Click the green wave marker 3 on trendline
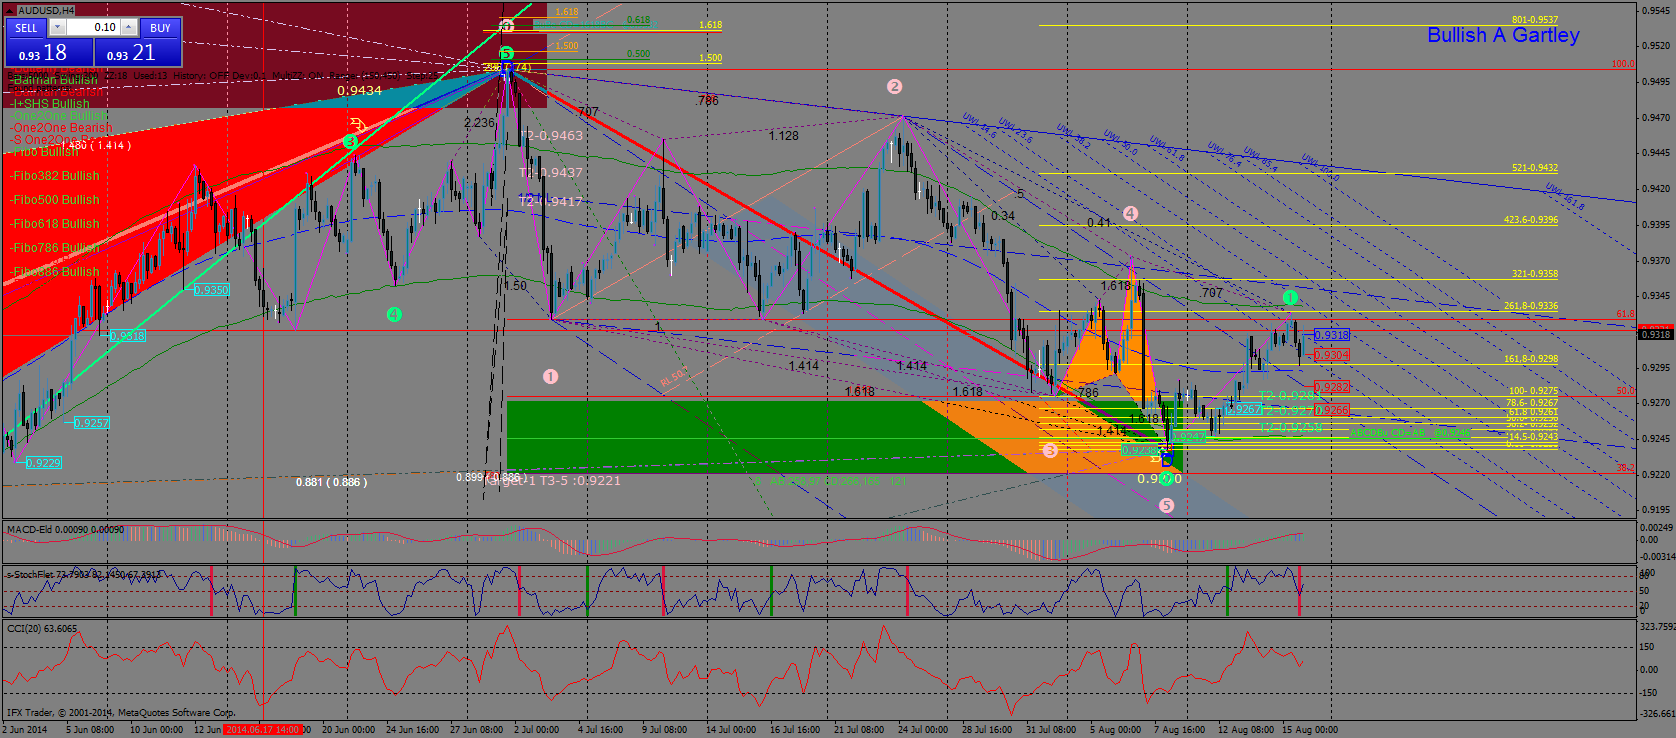Image resolution: width=1676 pixels, height=738 pixels. 350,142
